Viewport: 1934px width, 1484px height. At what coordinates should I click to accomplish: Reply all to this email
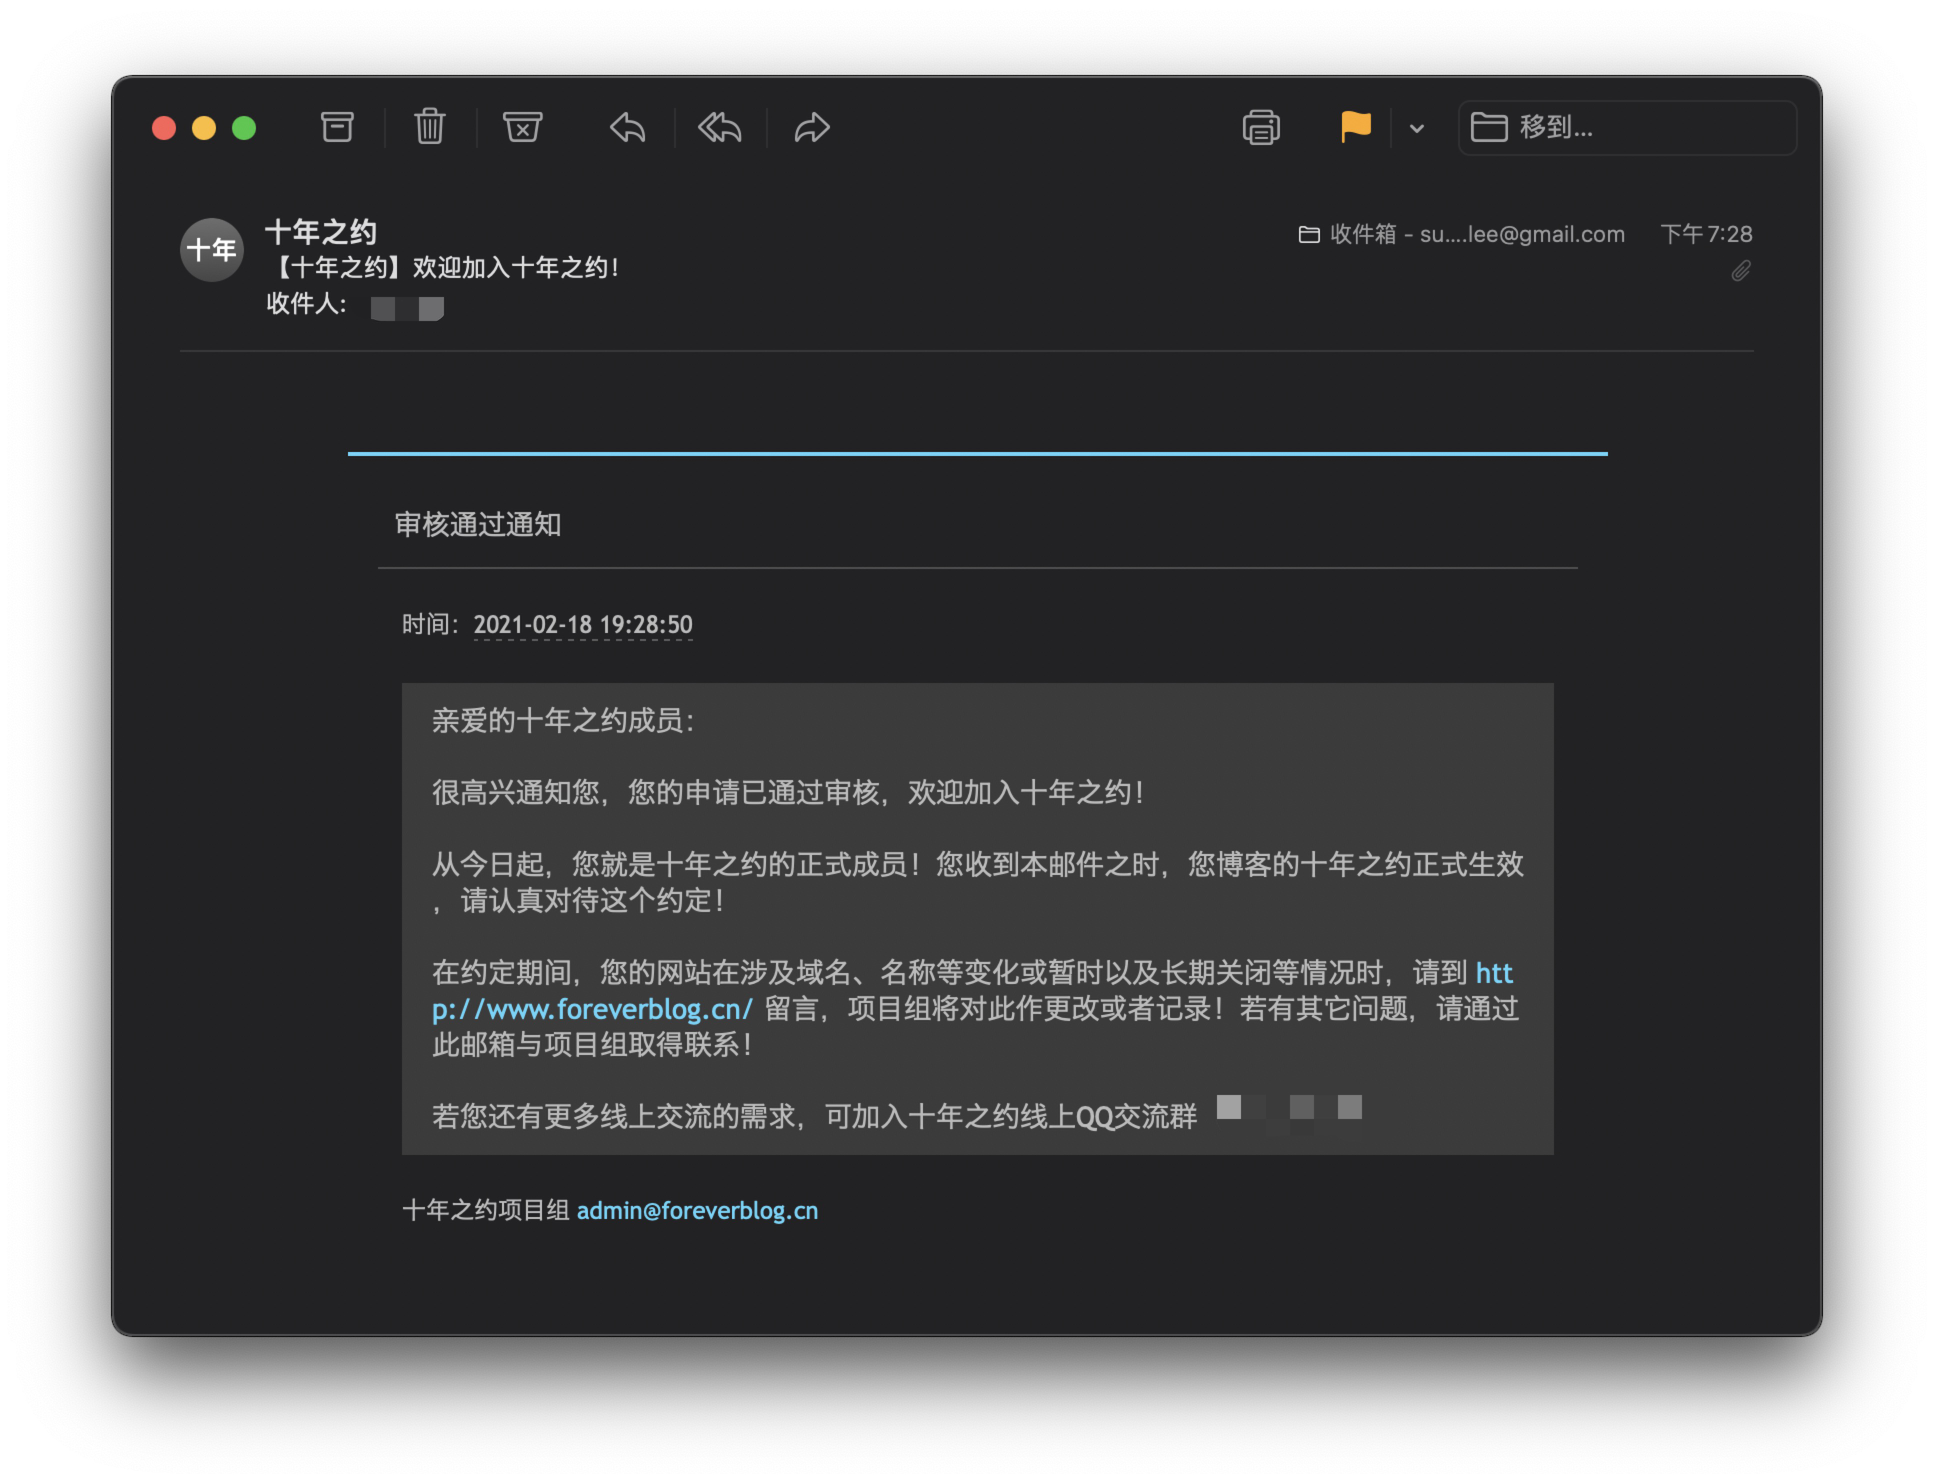tap(720, 127)
